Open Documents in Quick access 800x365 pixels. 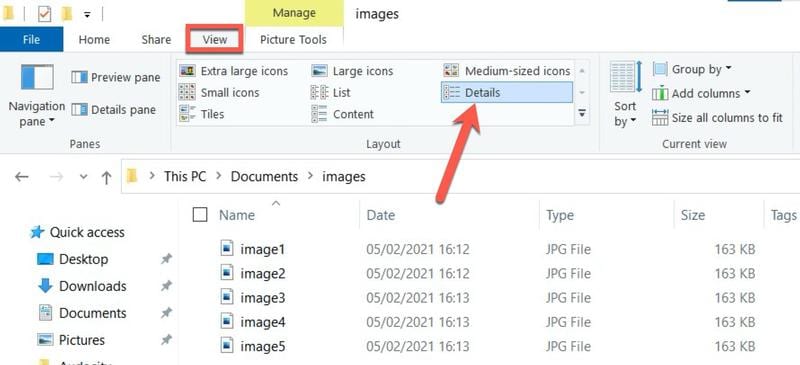[82, 313]
